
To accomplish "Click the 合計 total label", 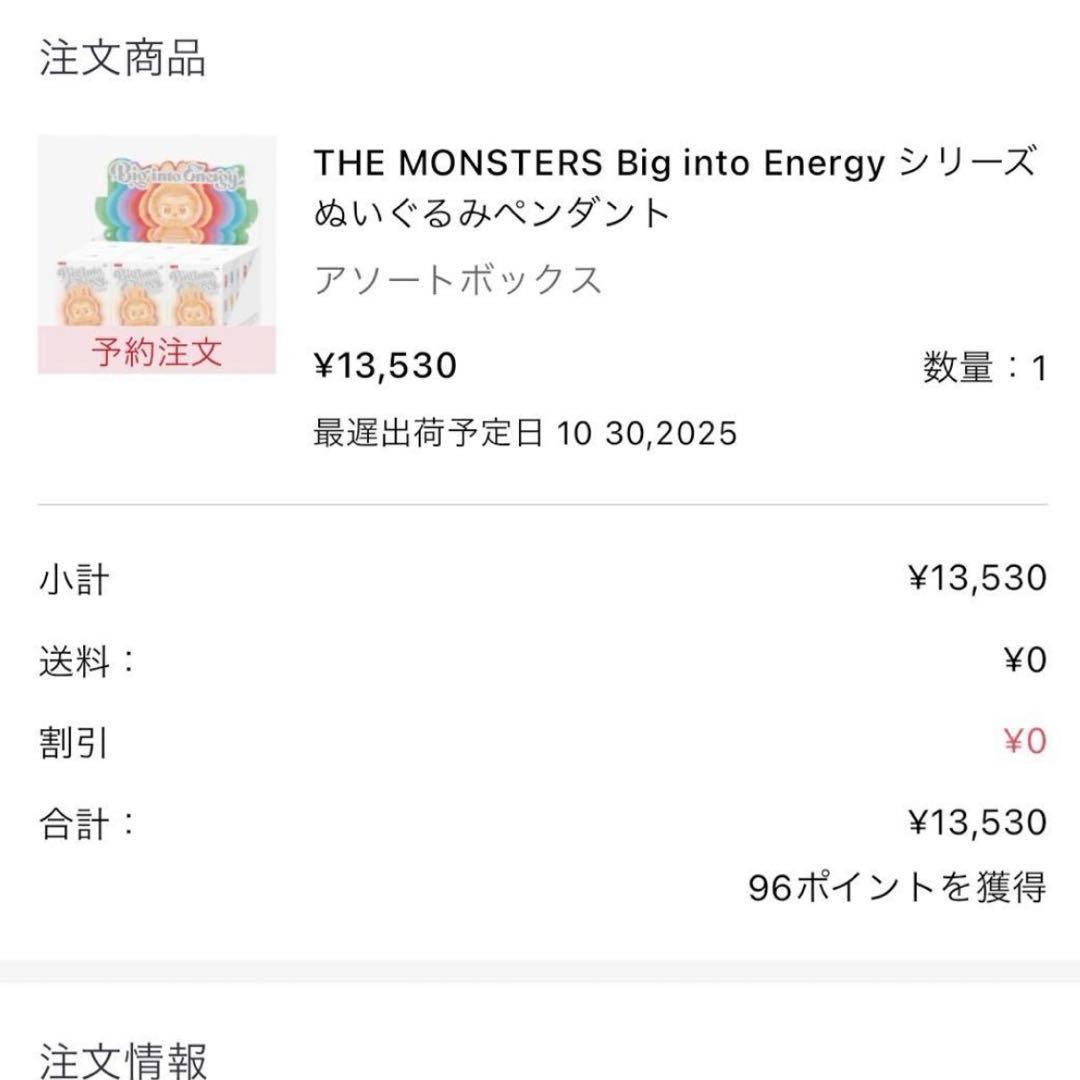I will [86, 823].
